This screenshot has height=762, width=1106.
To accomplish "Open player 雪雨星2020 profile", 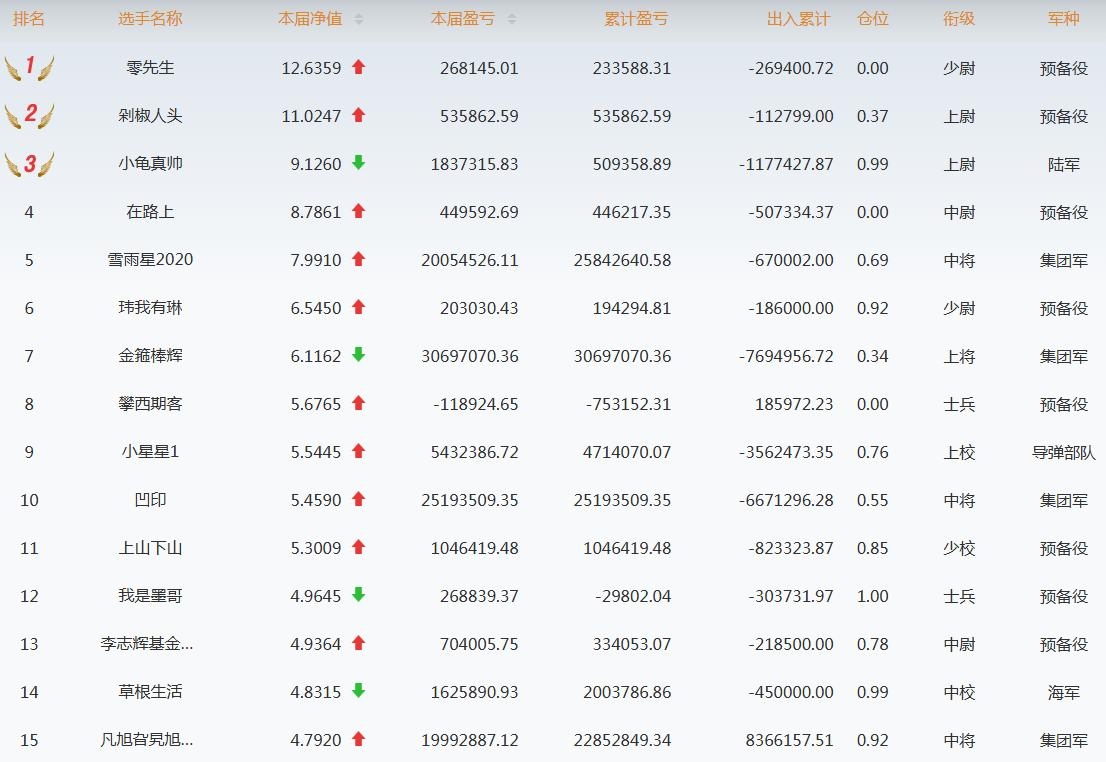I will coord(150,260).
